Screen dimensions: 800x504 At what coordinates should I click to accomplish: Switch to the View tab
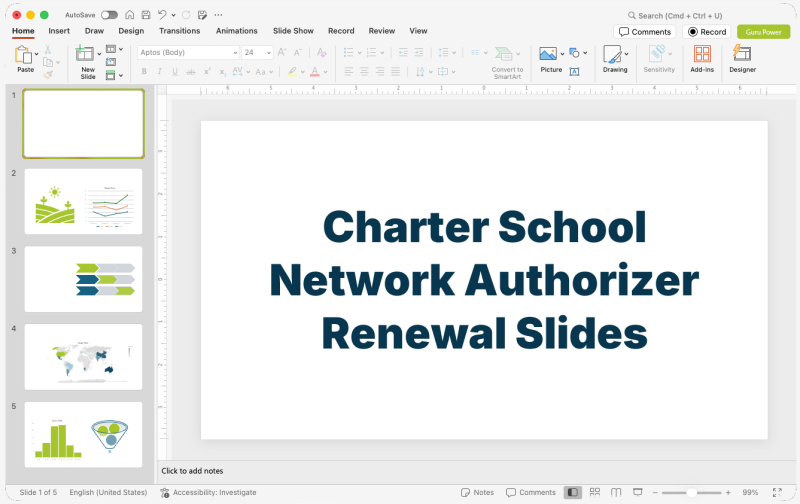click(418, 31)
